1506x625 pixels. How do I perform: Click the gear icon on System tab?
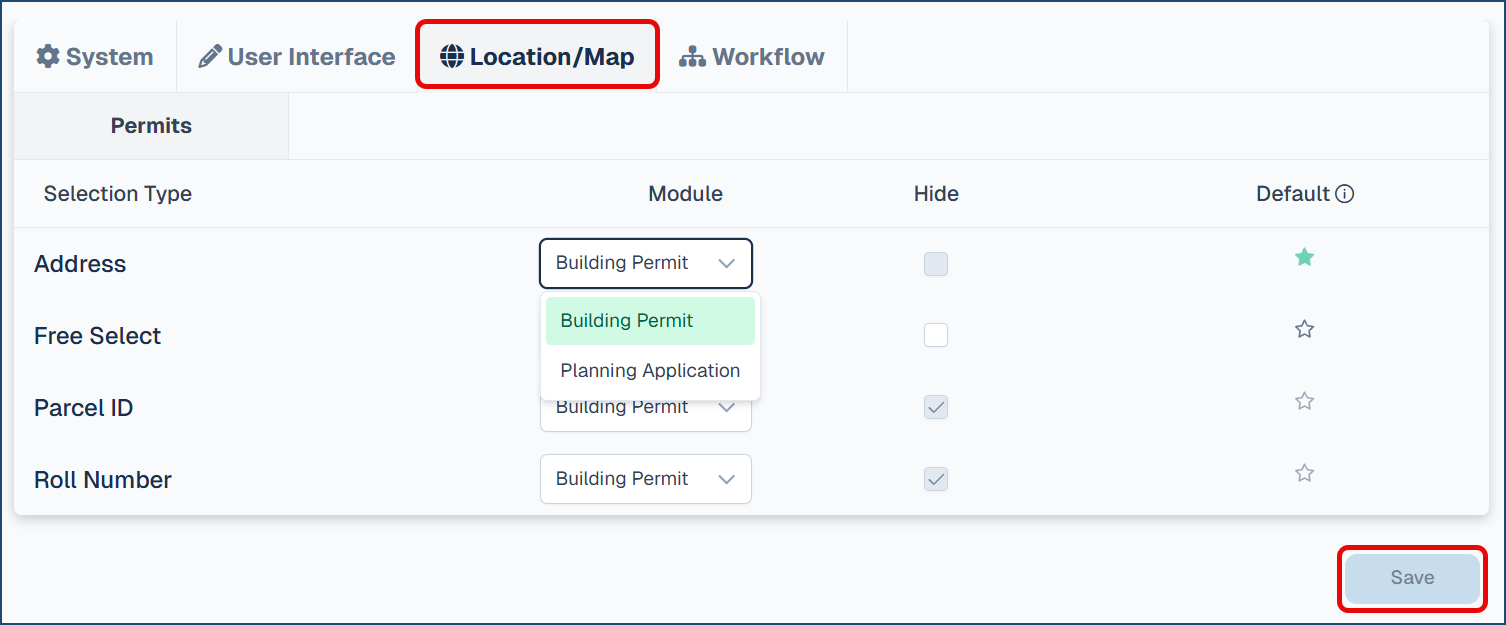(x=48, y=57)
